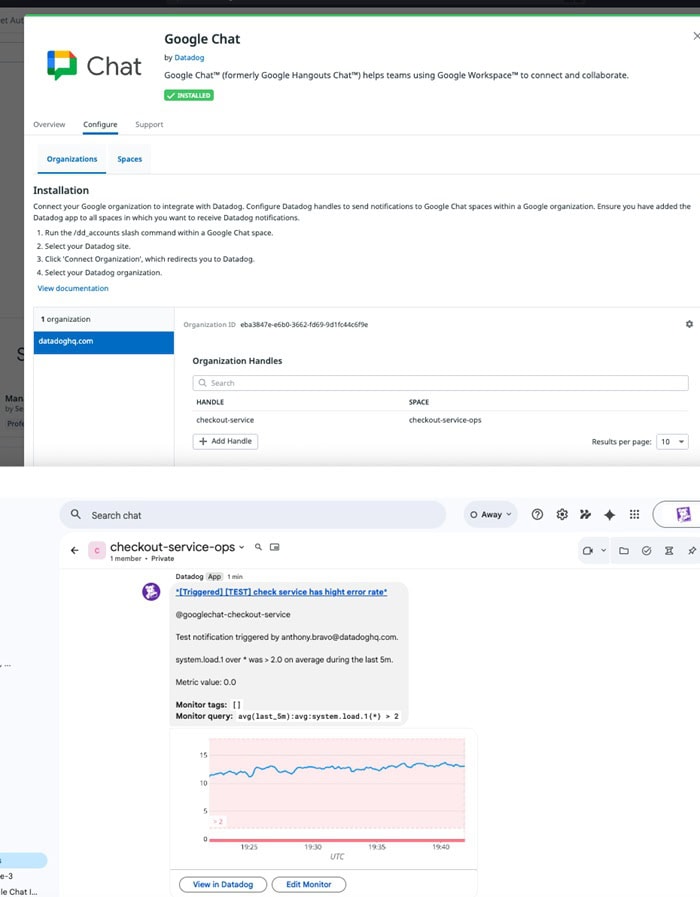This screenshot has width=700, height=897.
Task: Click the 1 organization heading
Action: (66, 319)
